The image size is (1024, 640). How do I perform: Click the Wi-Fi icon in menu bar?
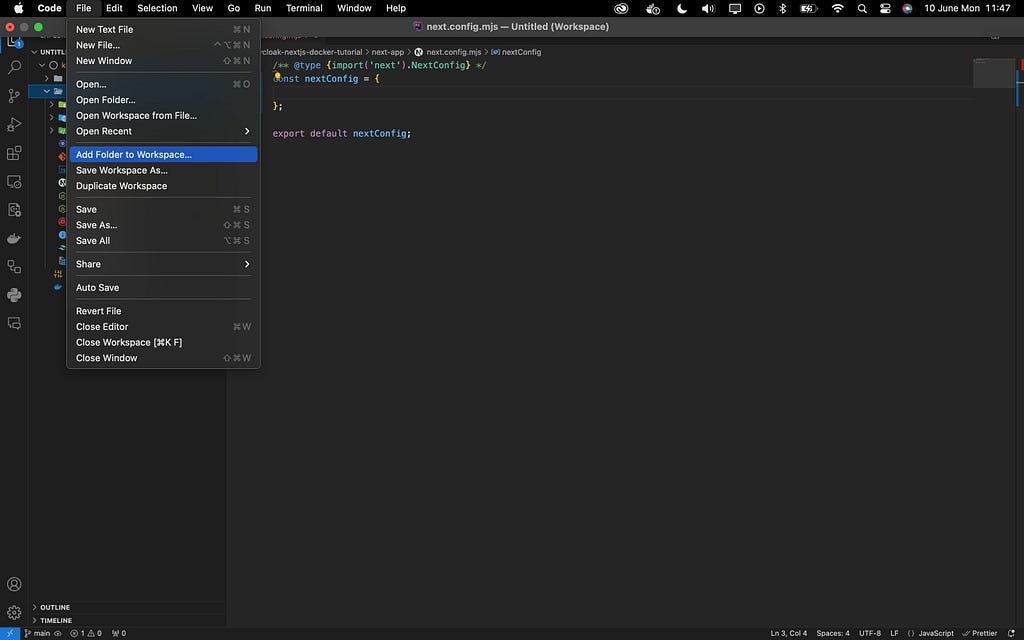pos(837,8)
